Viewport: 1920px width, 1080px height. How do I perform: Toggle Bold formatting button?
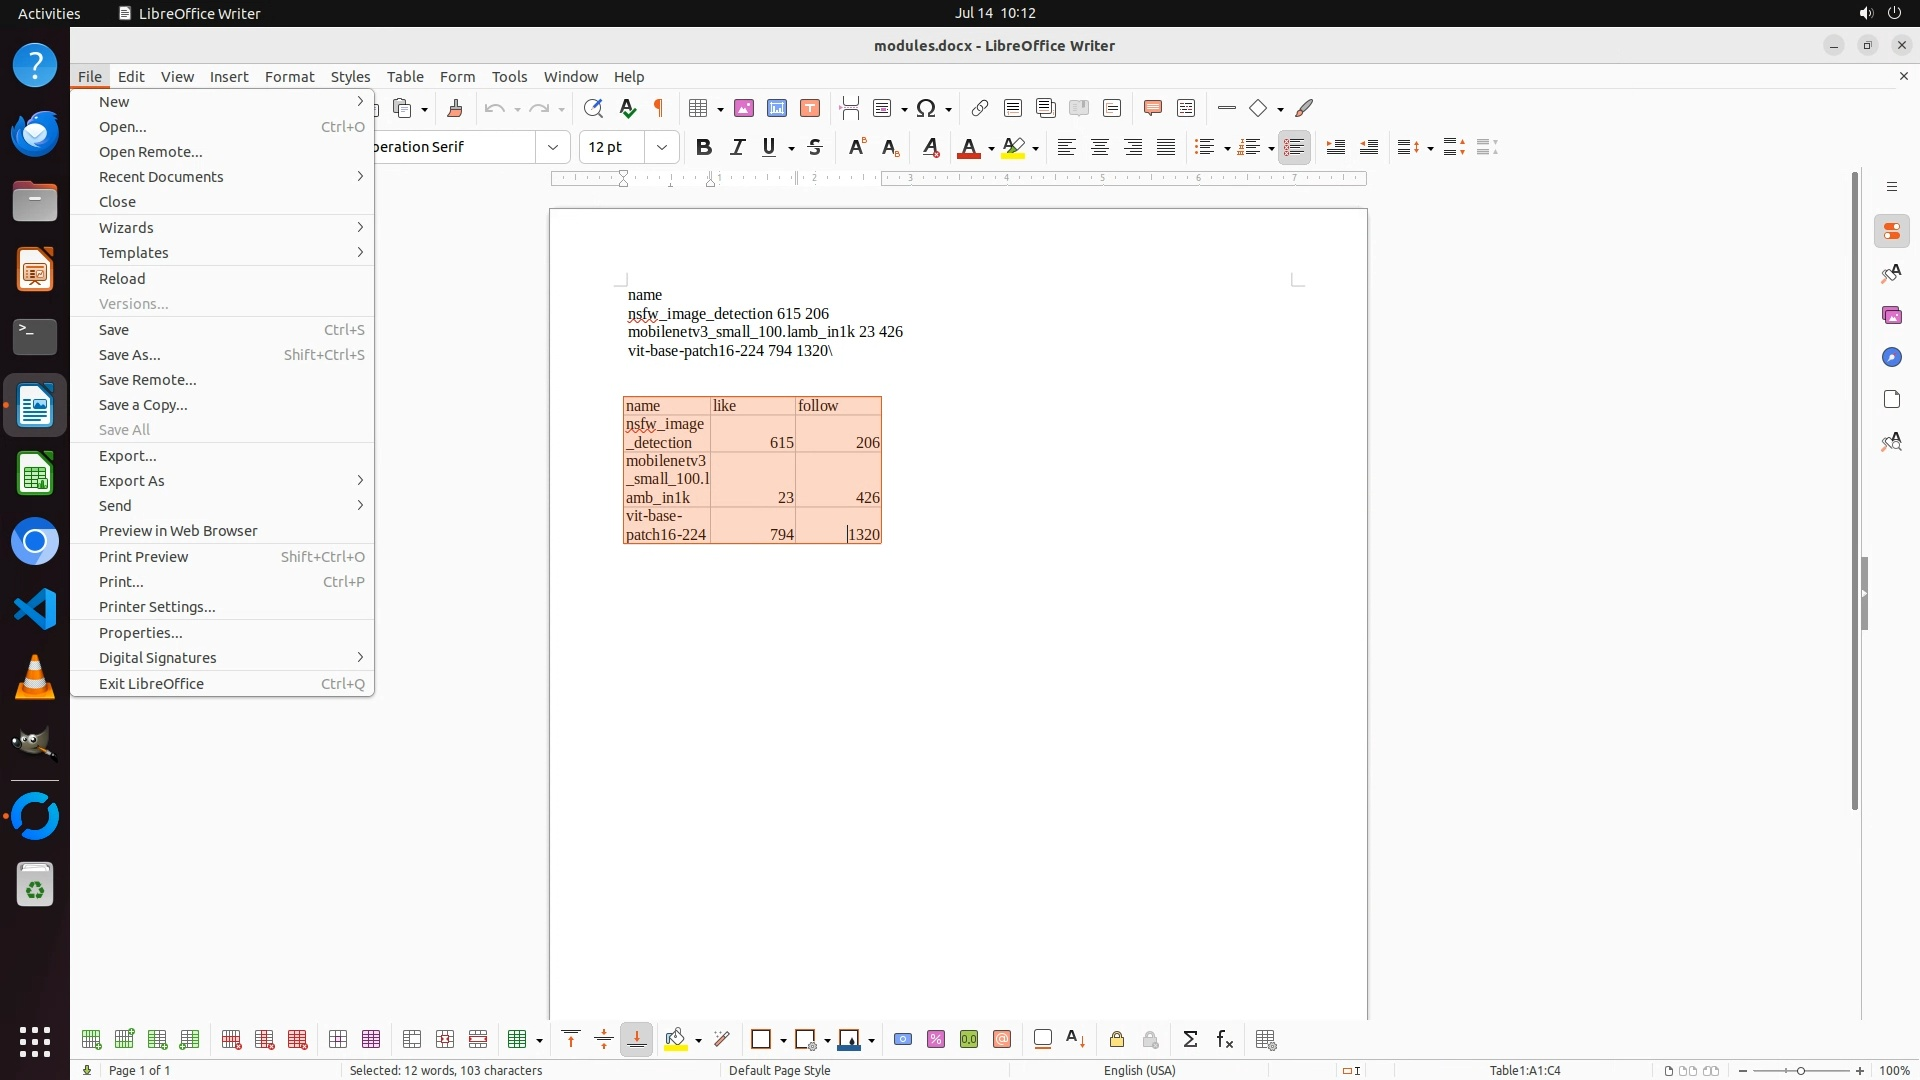[x=704, y=147]
